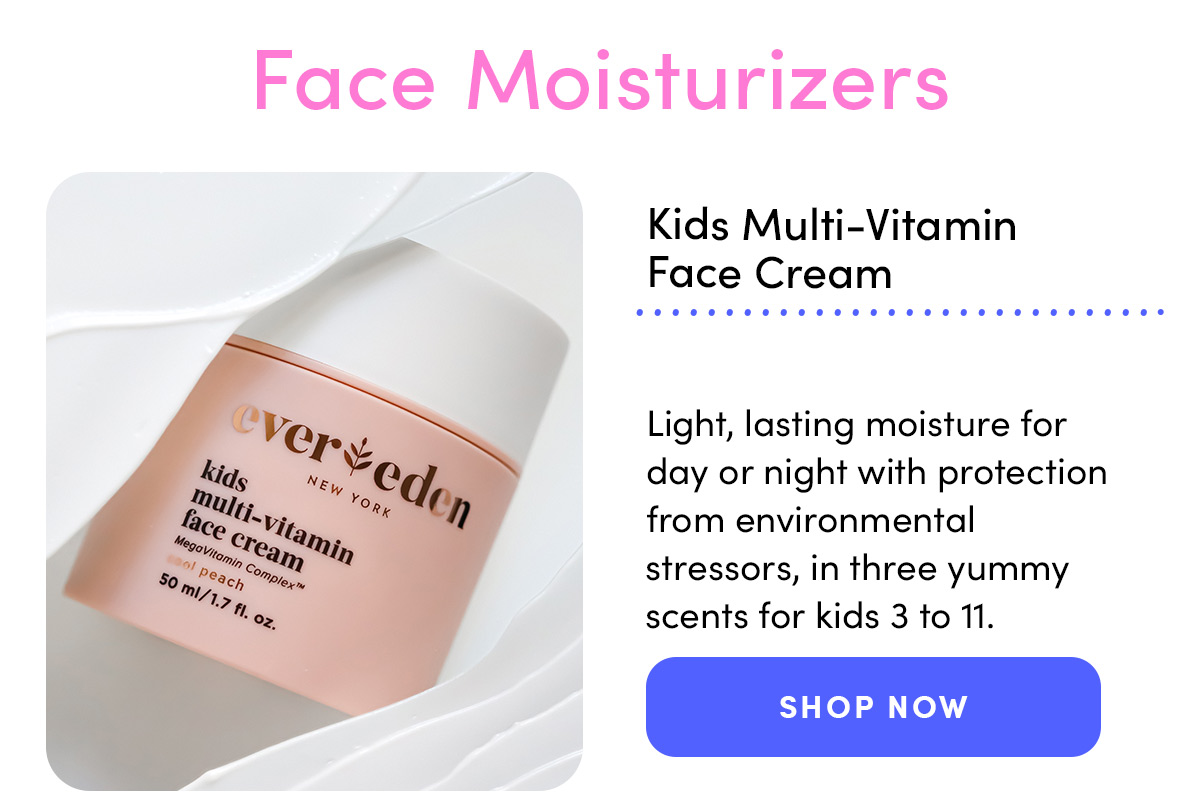Click the word "Moisturizers" in the pink heading
This screenshot has height=811, width=1200.
coord(708,81)
